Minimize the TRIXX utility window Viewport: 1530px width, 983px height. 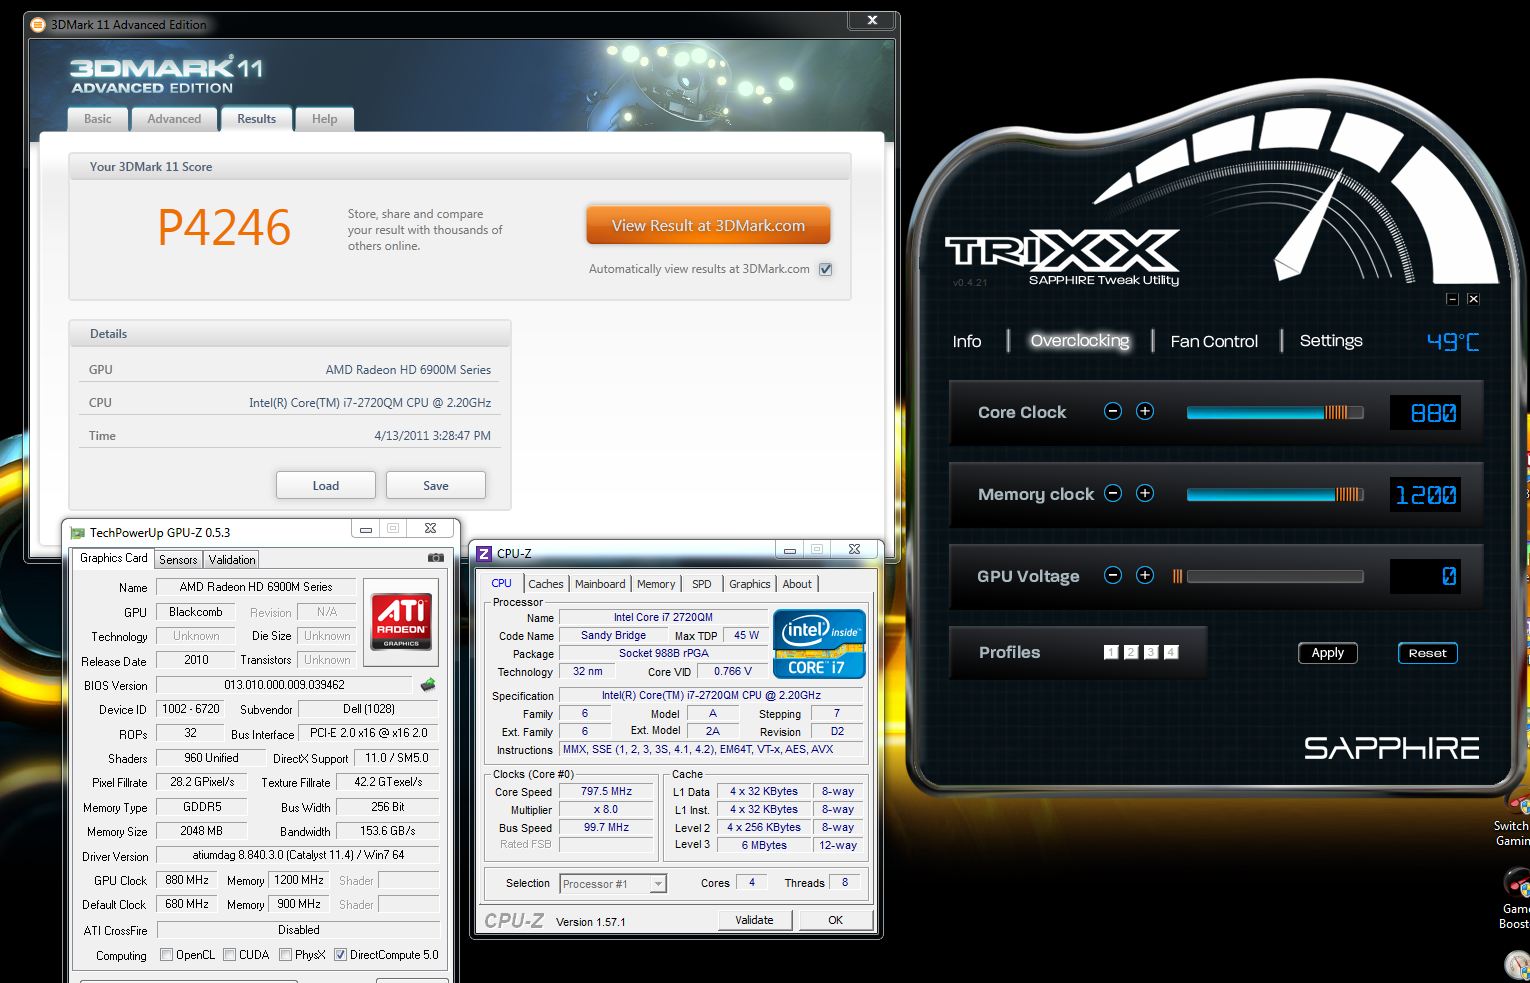[1453, 298]
